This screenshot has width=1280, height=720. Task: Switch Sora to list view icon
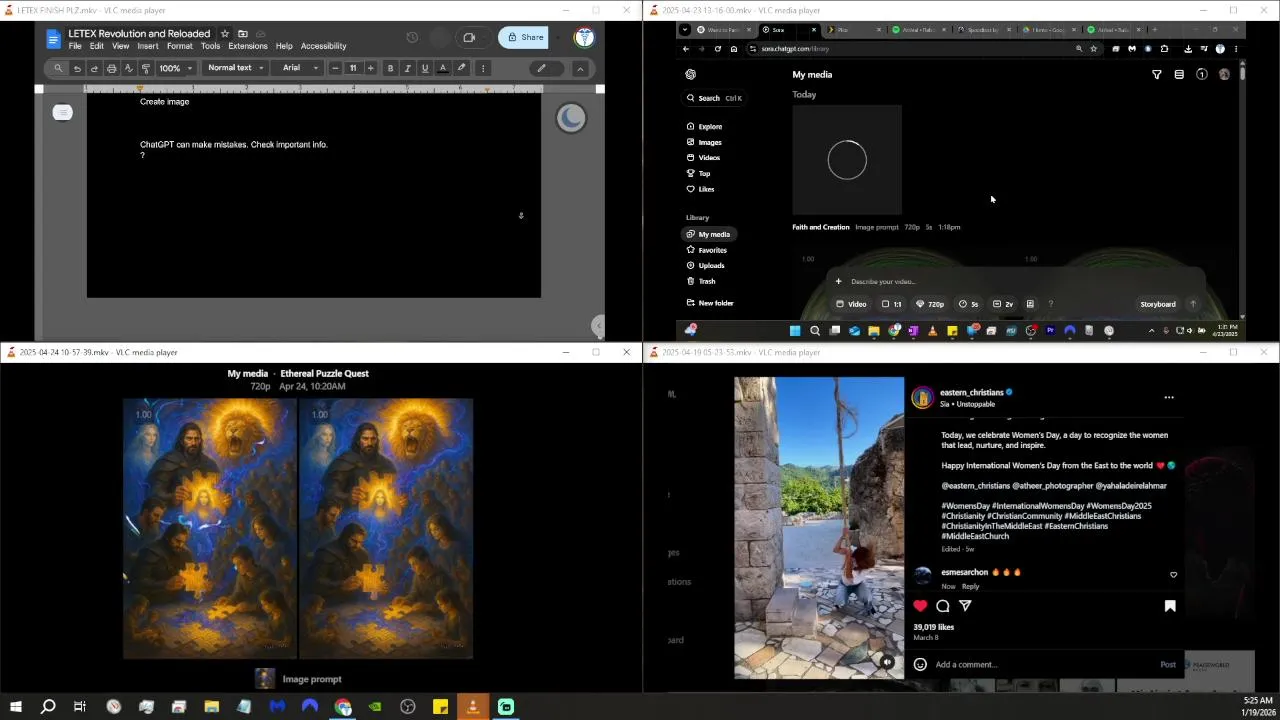click(x=1179, y=75)
